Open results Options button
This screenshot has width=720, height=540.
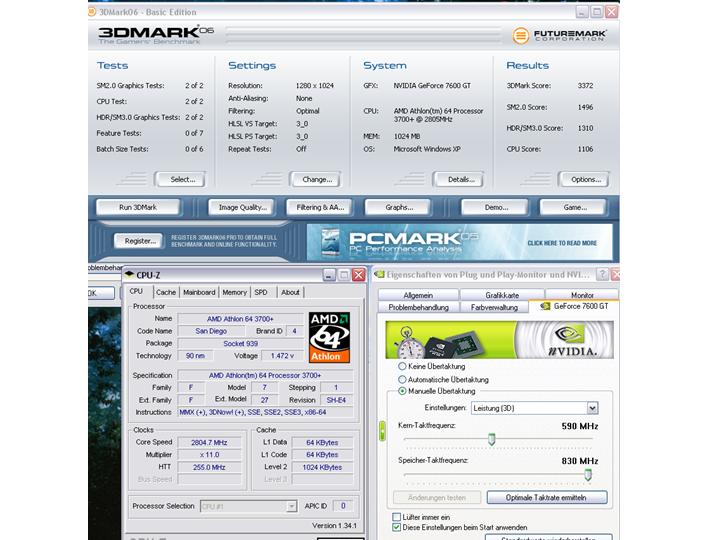coord(585,179)
